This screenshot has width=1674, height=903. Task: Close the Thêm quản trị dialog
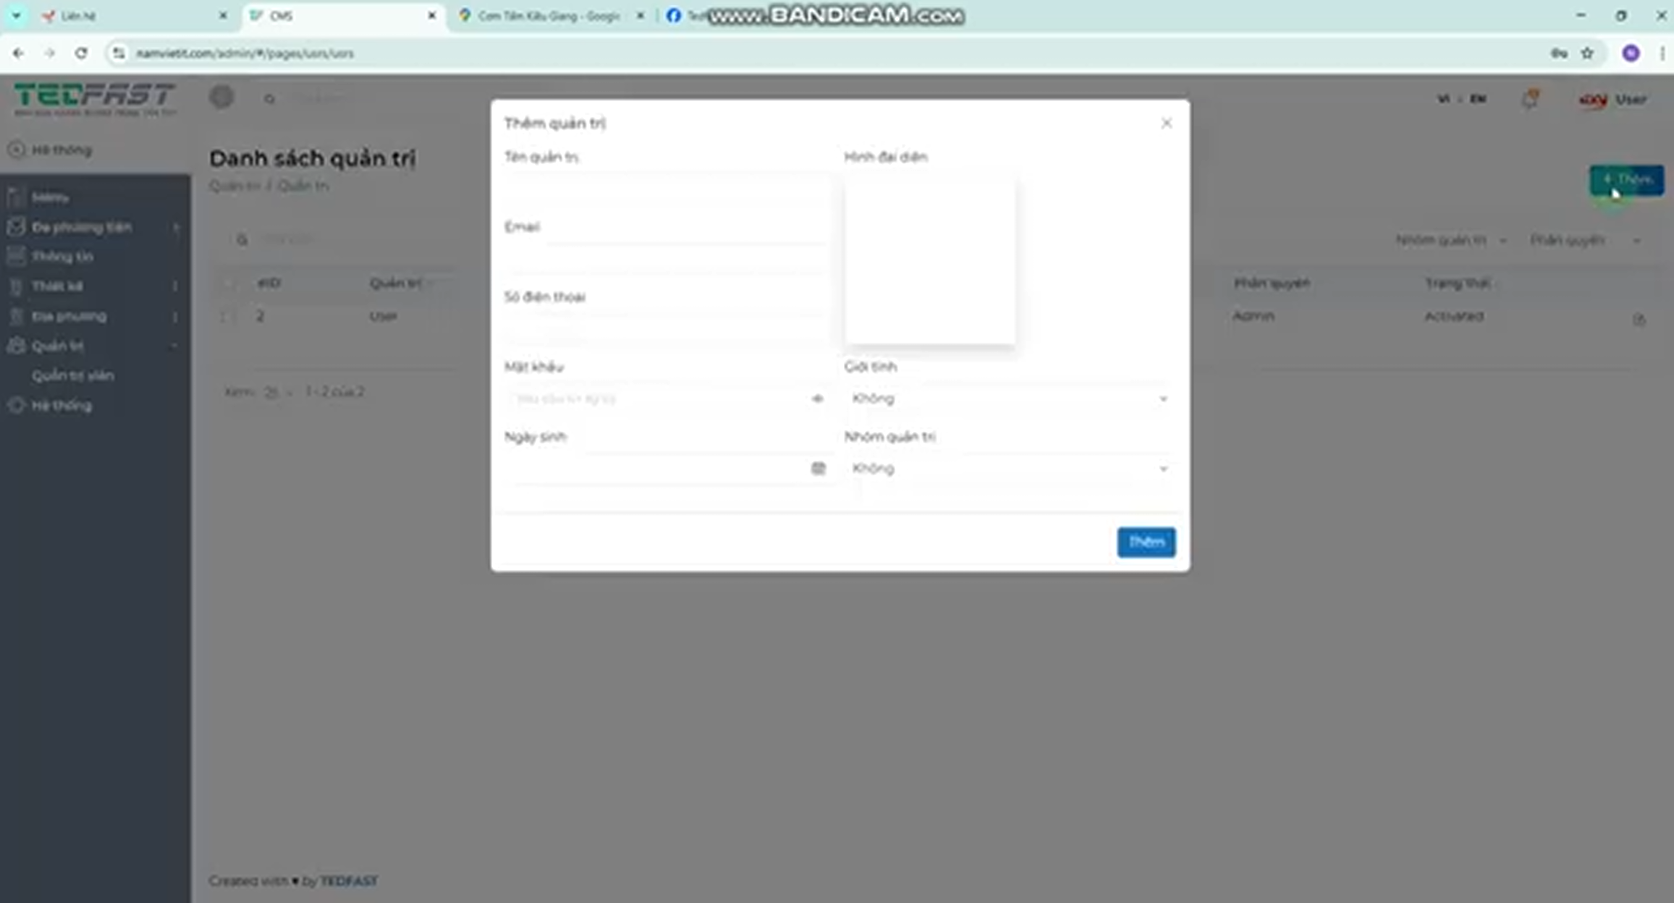coord(1166,123)
